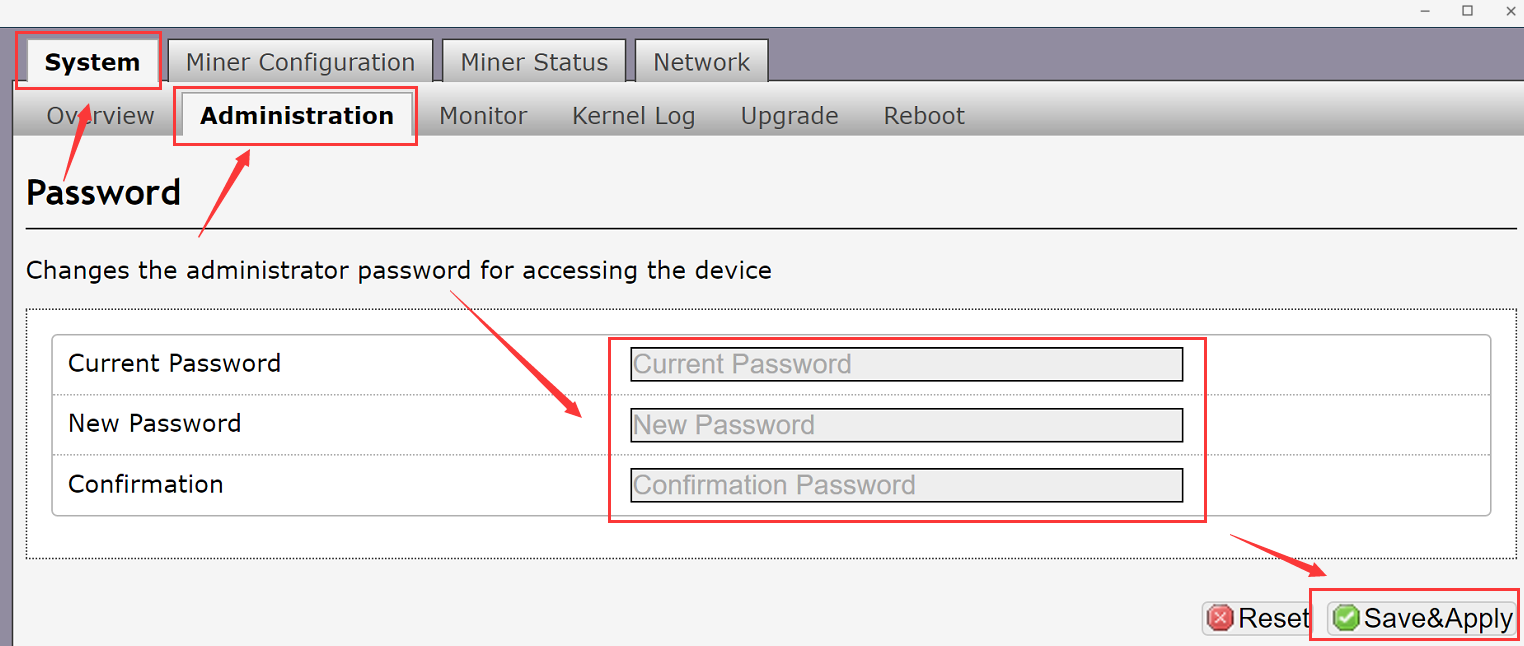Click Reboot to restart the device
The image size is (1524, 646).
[x=923, y=115]
